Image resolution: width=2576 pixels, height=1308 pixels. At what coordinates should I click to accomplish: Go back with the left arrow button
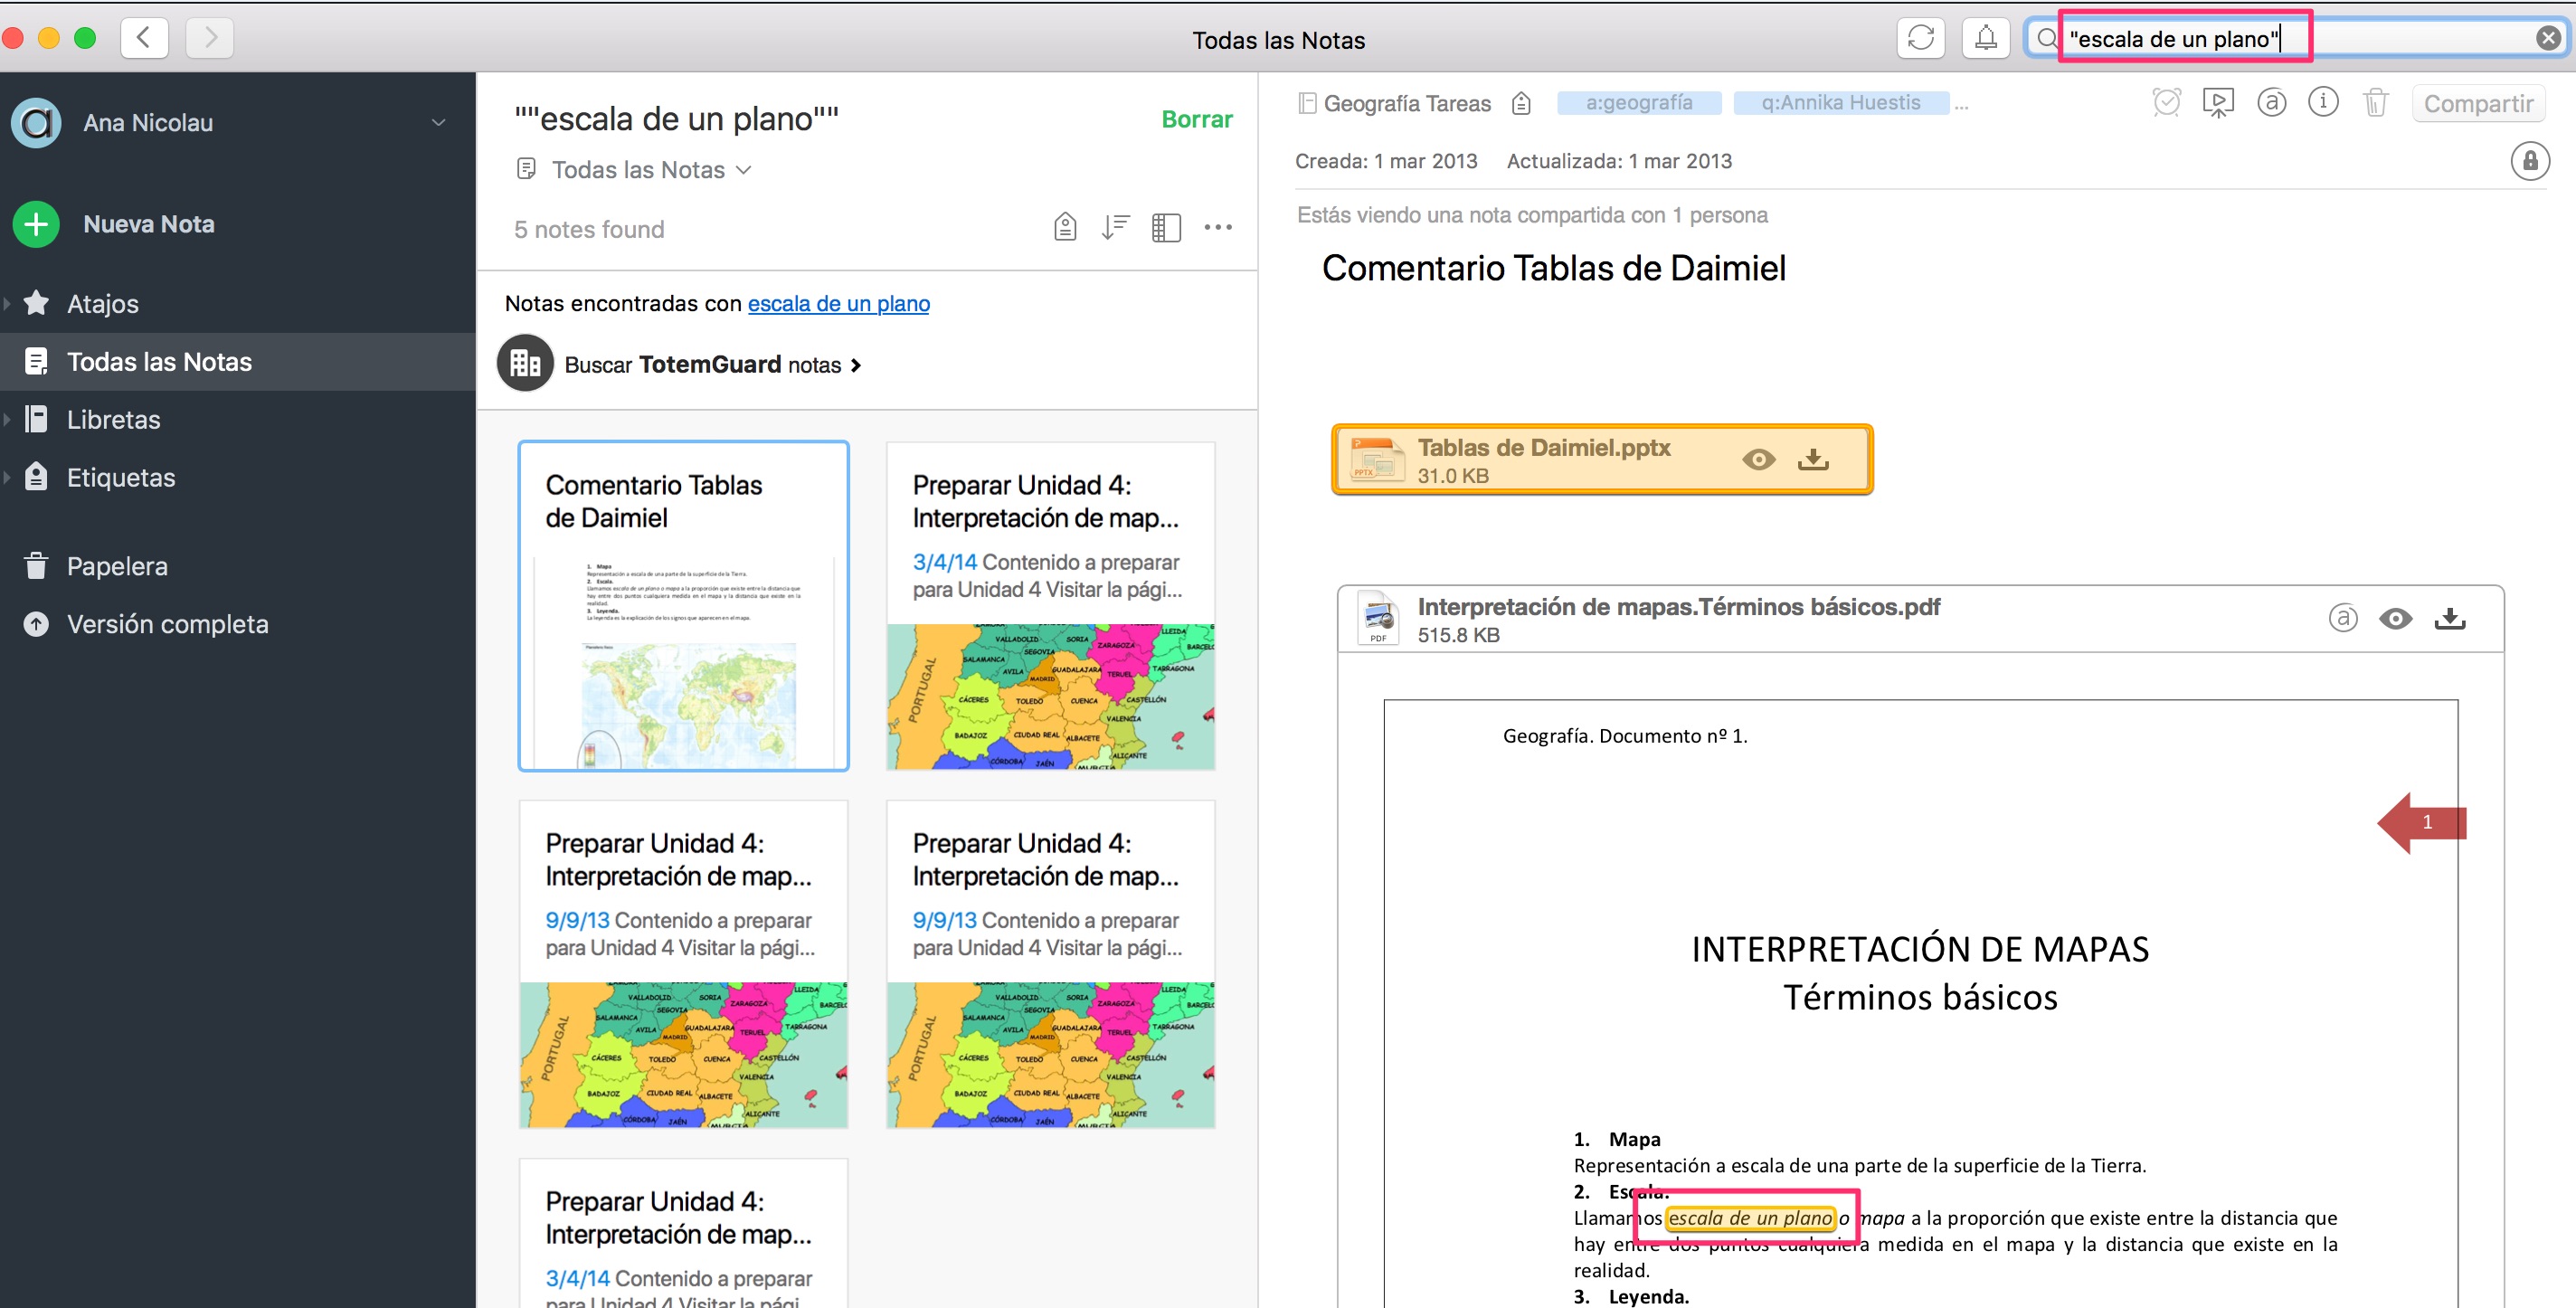coord(144,38)
